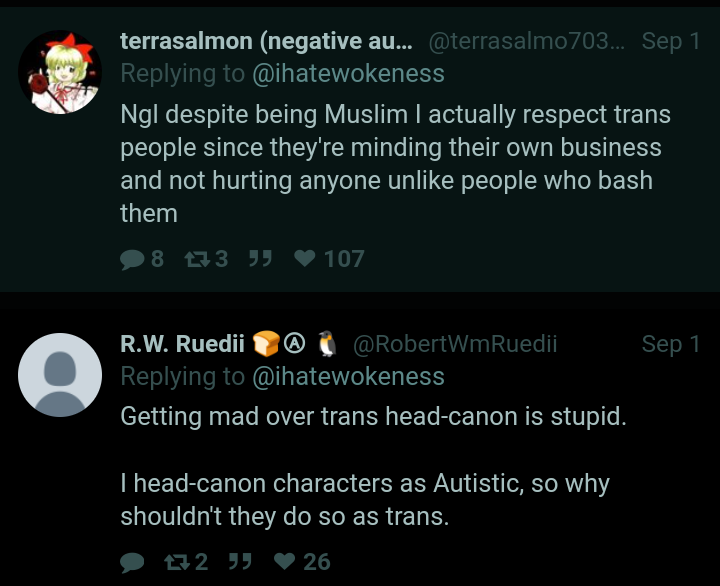Reply to R.W. Ruedii's tweet
The width and height of the screenshot is (720, 586).
(x=133, y=562)
